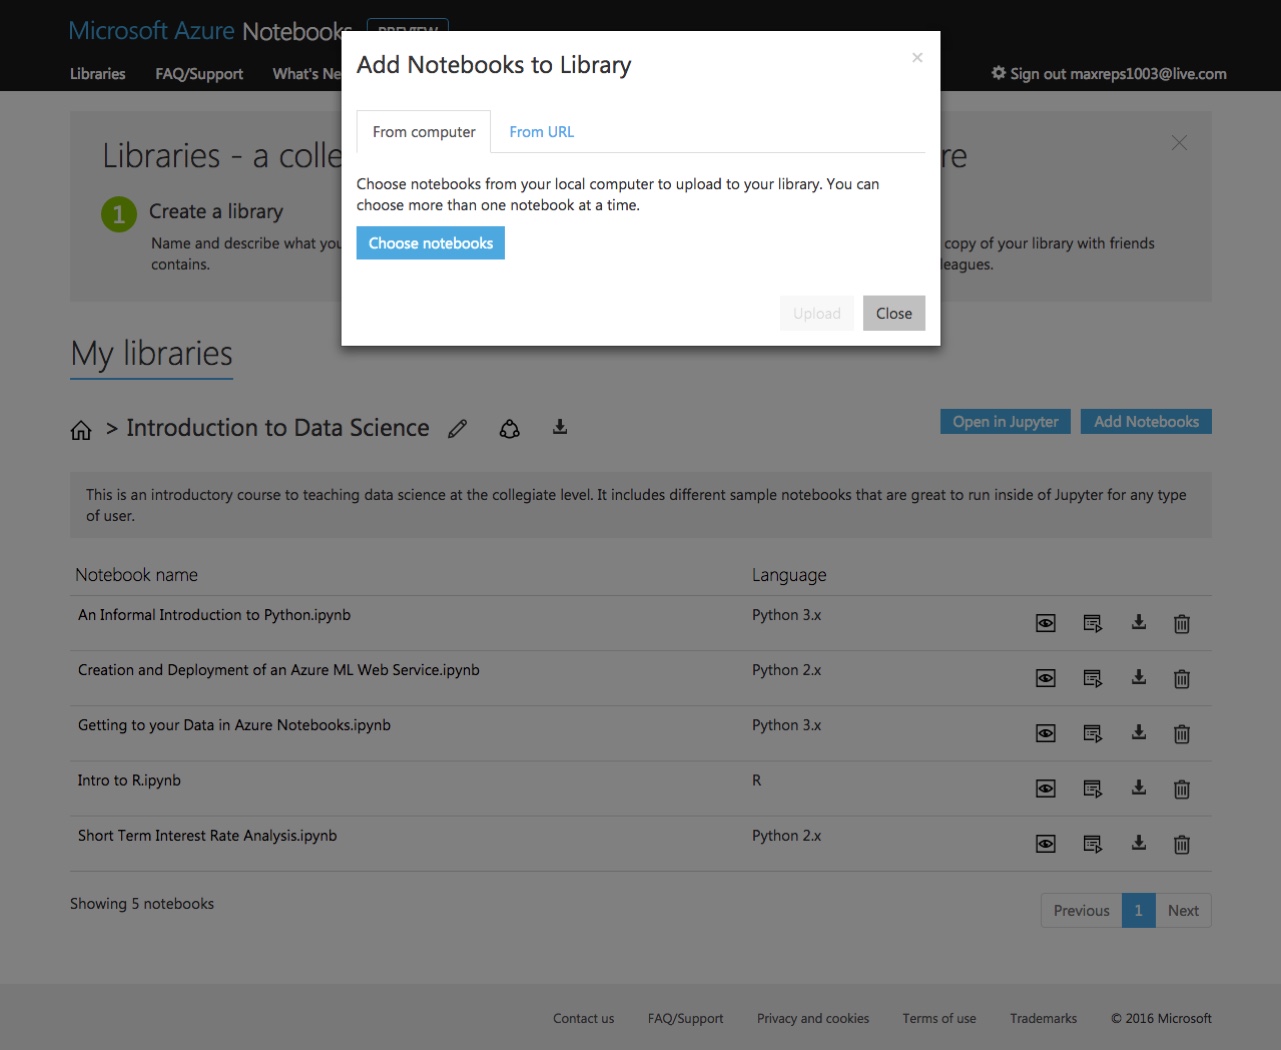Open Short Term Interest Rate Analysis.ipynb

tap(207, 835)
